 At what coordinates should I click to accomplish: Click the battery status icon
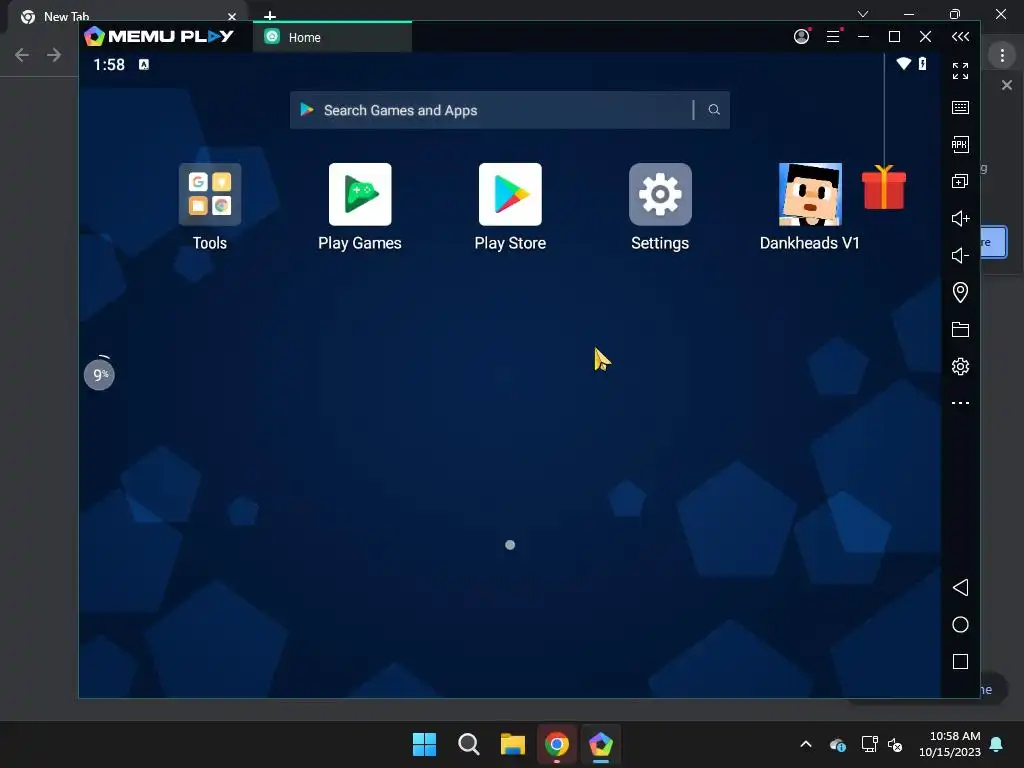[922, 63]
